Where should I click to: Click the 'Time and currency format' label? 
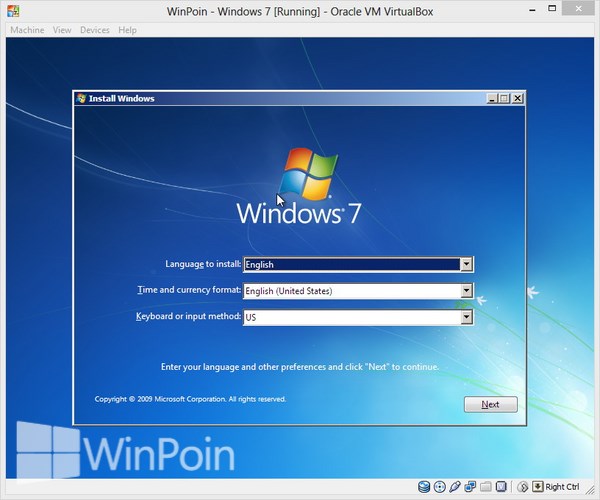pyautogui.click(x=189, y=290)
